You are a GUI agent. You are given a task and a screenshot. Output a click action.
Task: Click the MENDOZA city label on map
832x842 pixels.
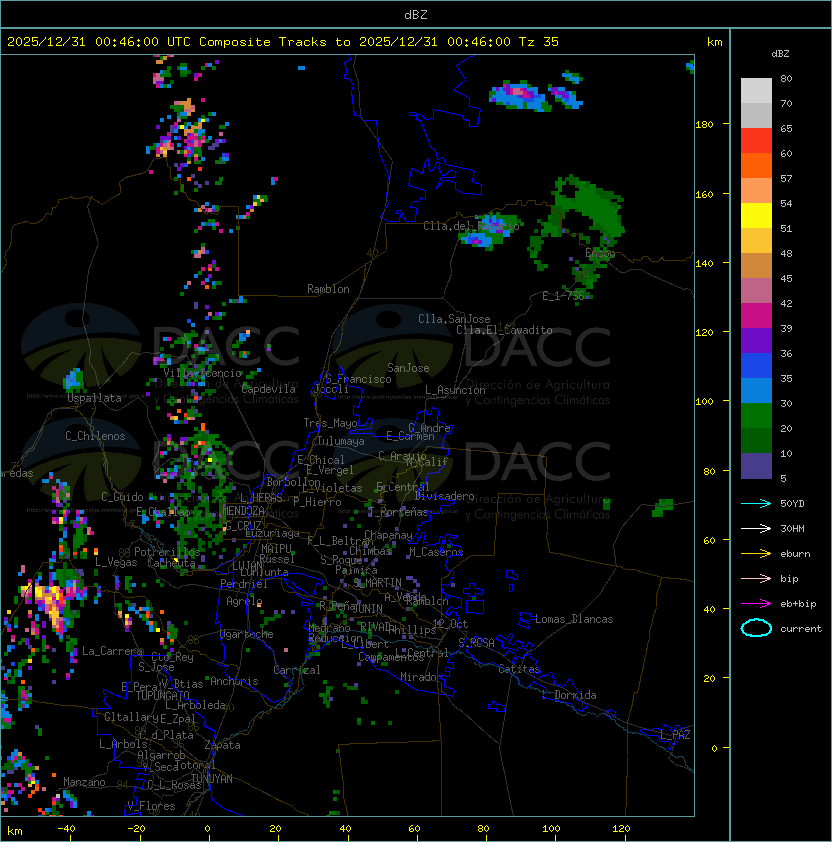pyautogui.click(x=243, y=511)
